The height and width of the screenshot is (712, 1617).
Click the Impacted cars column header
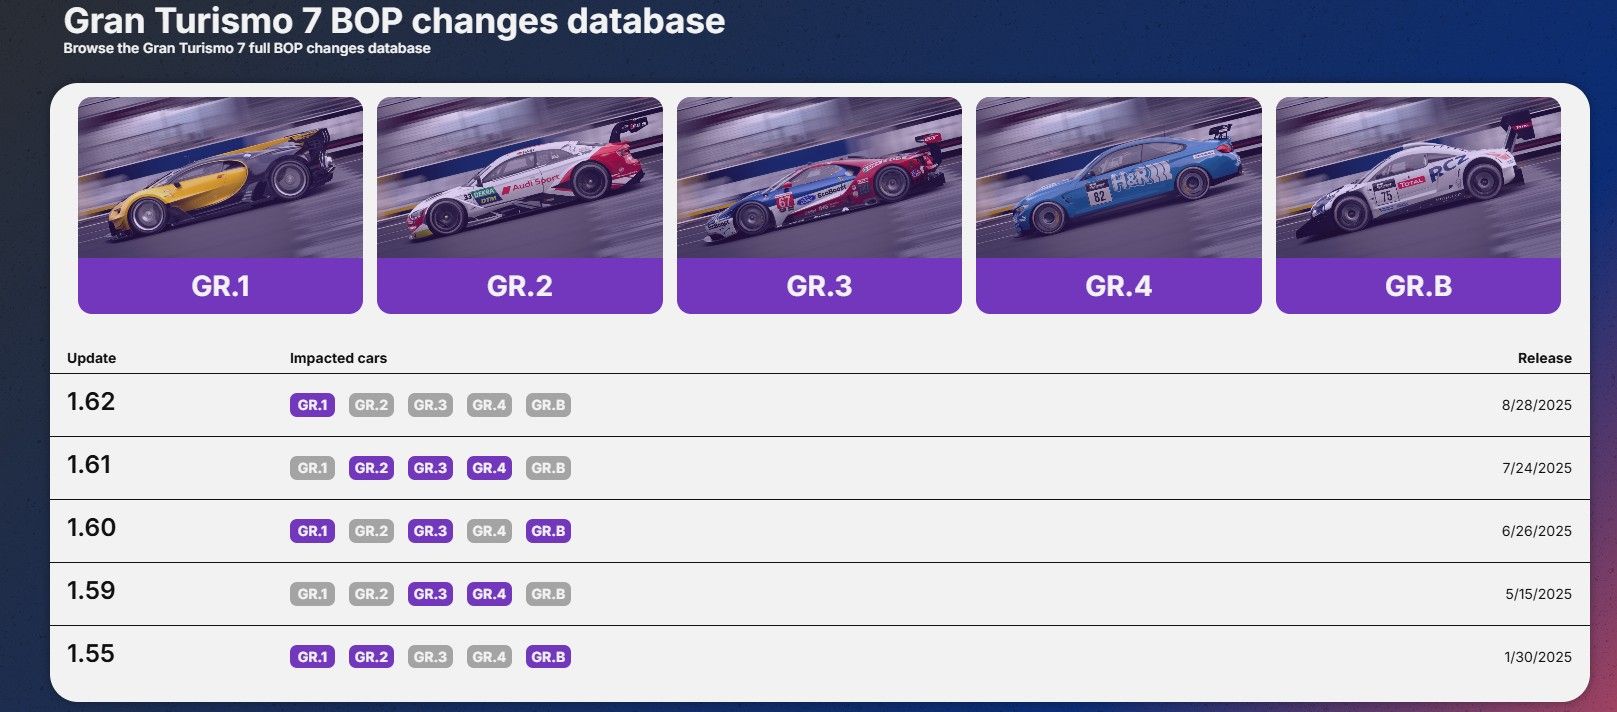coord(338,358)
